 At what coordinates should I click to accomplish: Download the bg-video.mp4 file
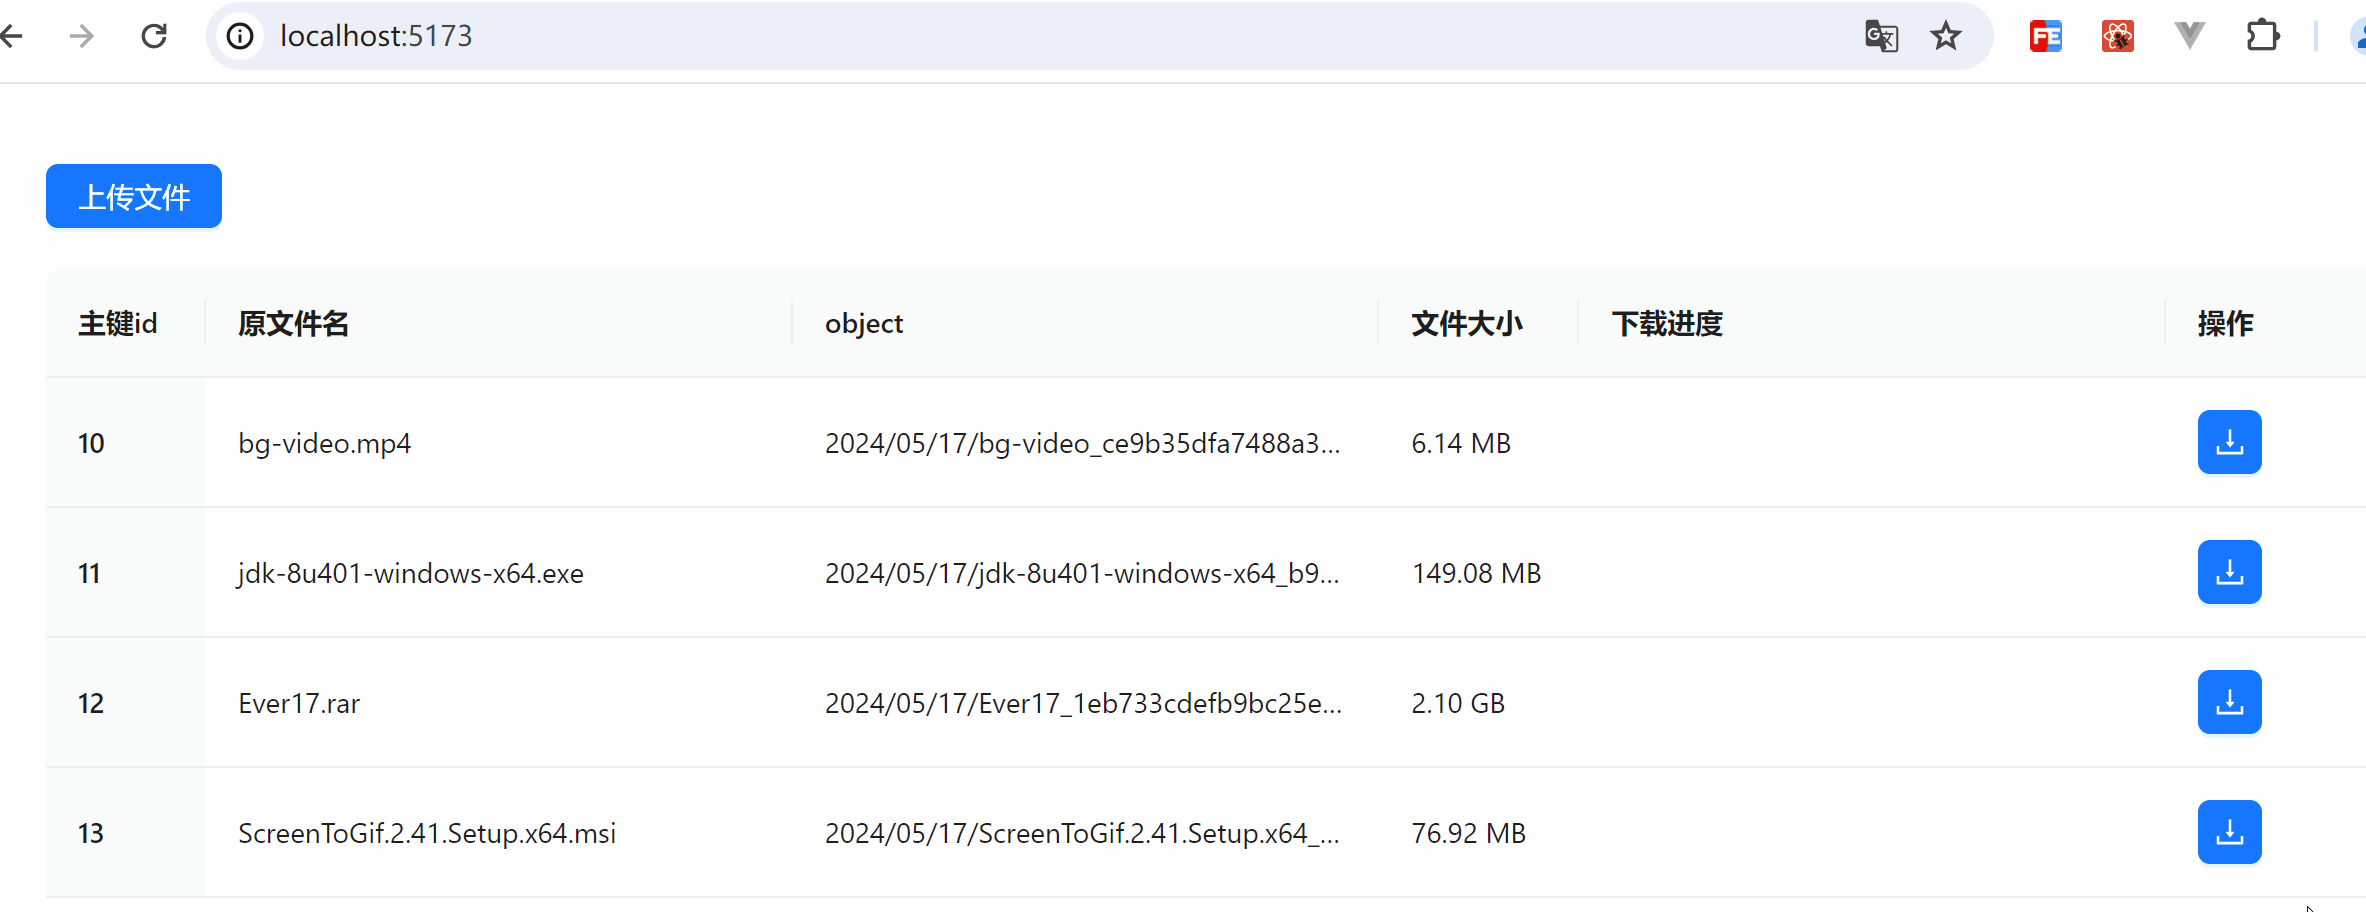click(2229, 442)
